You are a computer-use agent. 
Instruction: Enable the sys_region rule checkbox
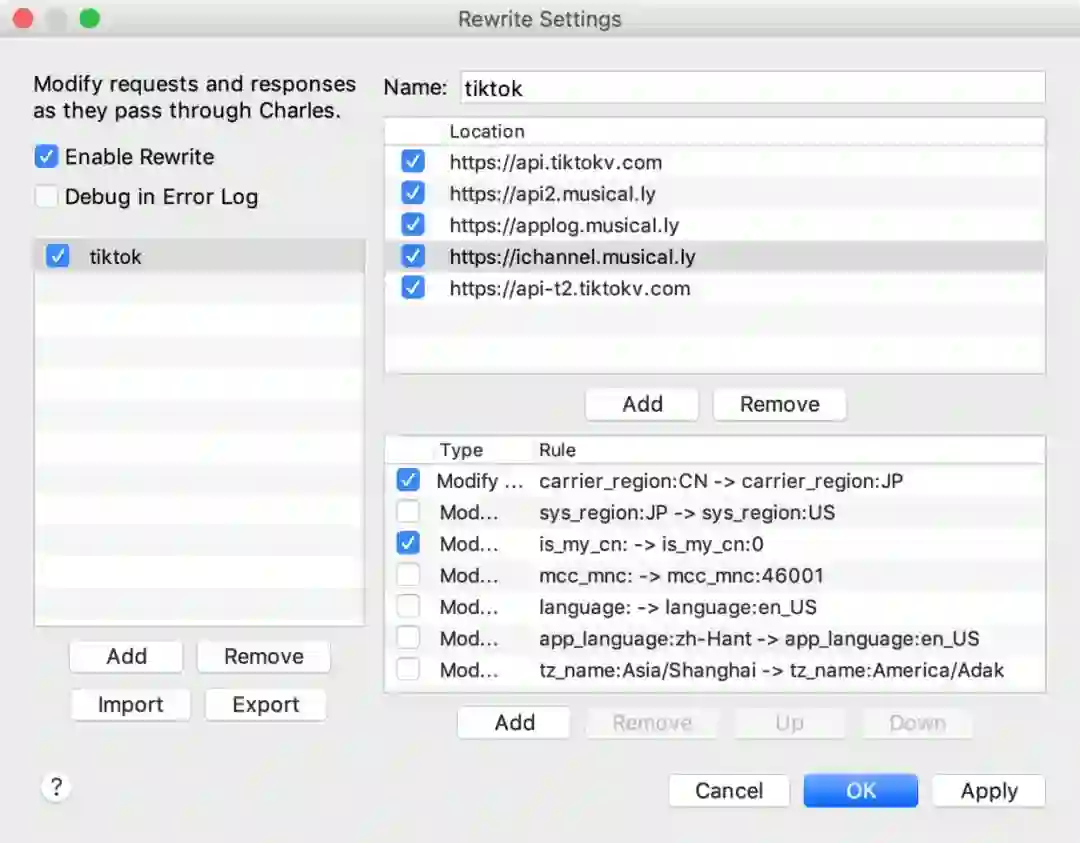point(408,512)
